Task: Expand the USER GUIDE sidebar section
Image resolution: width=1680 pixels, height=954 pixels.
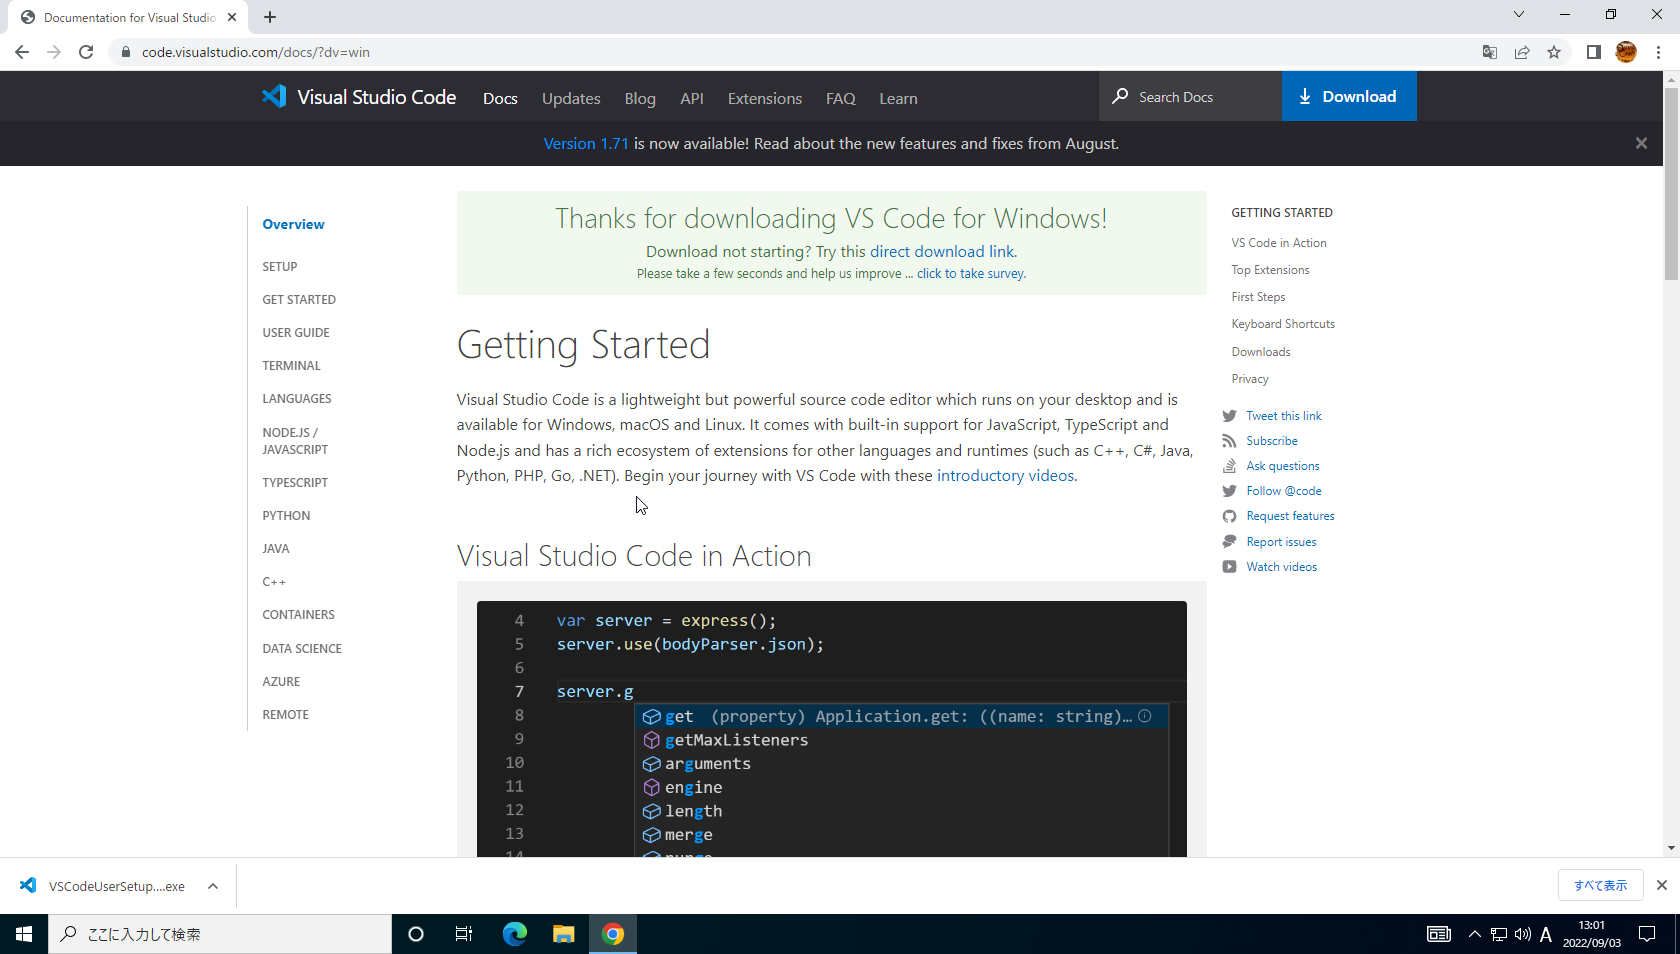Action: pos(296,333)
